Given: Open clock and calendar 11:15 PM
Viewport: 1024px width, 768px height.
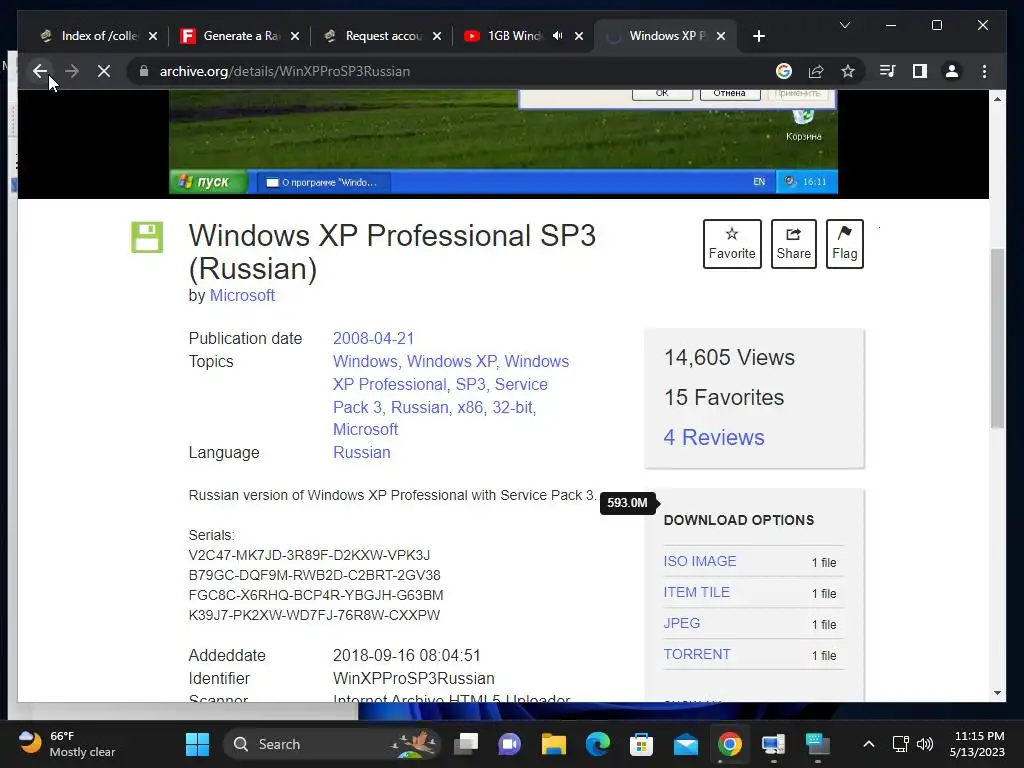Looking at the screenshot, I should coord(977,744).
